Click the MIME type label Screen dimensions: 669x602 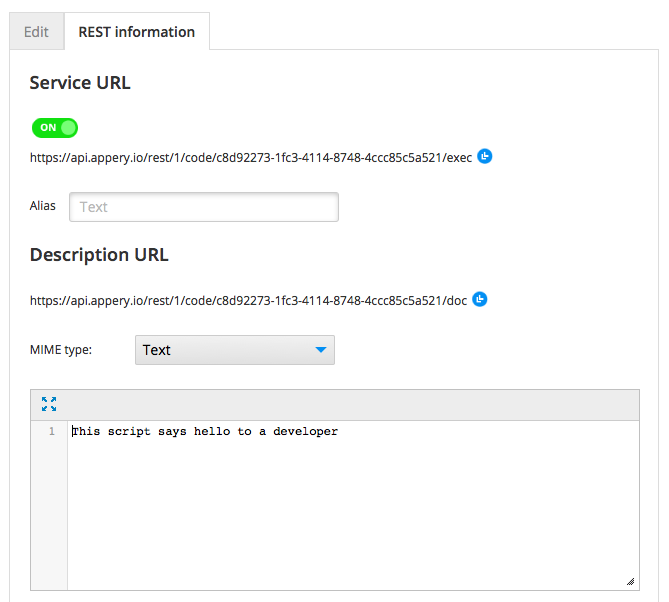click(x=61, y=350)
